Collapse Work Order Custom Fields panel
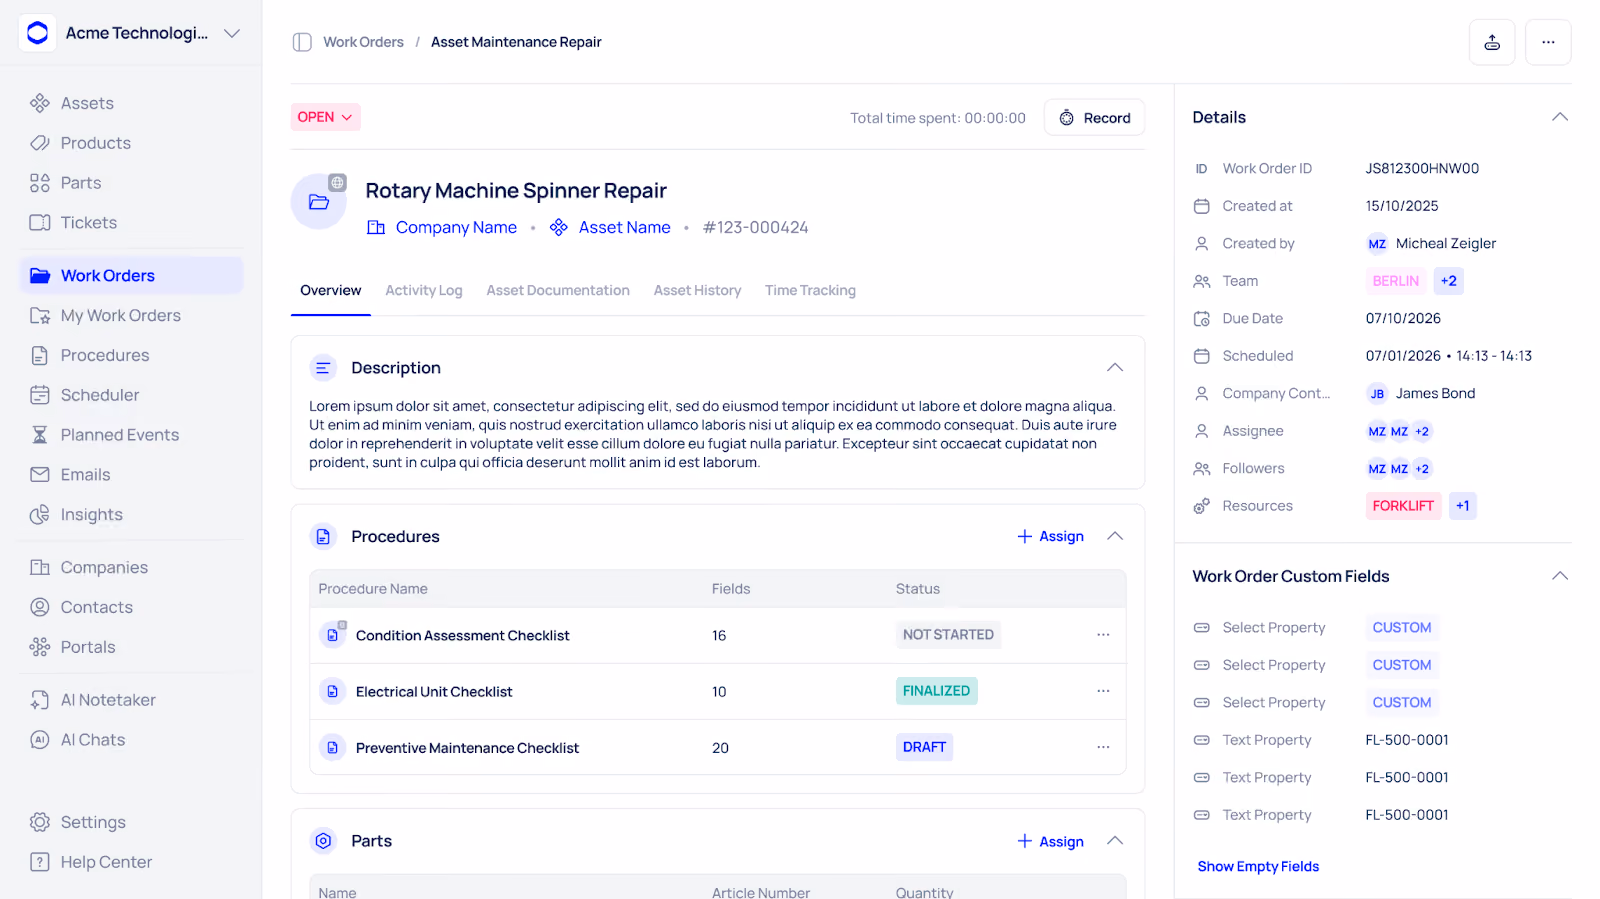 point(1560,576)
